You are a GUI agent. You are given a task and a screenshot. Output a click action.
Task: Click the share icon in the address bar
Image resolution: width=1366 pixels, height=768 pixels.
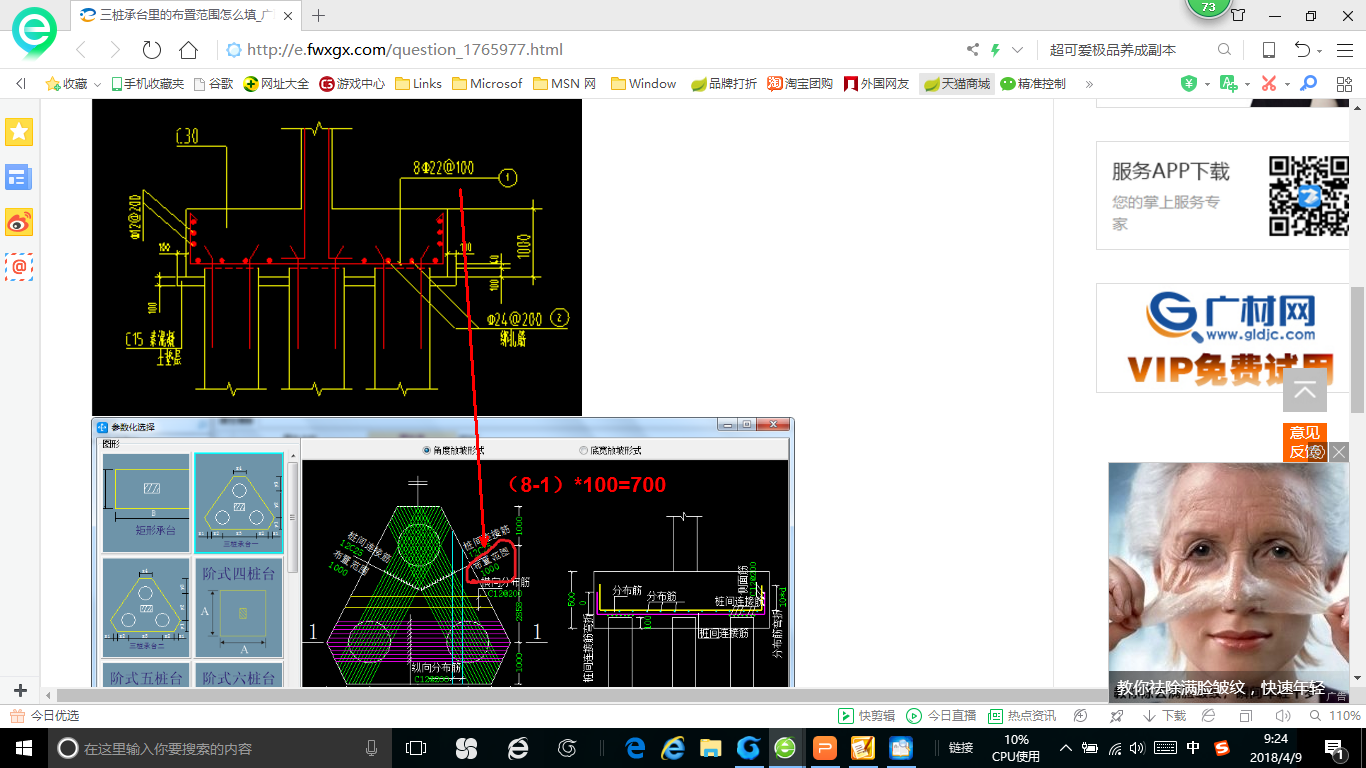point(973,50)
